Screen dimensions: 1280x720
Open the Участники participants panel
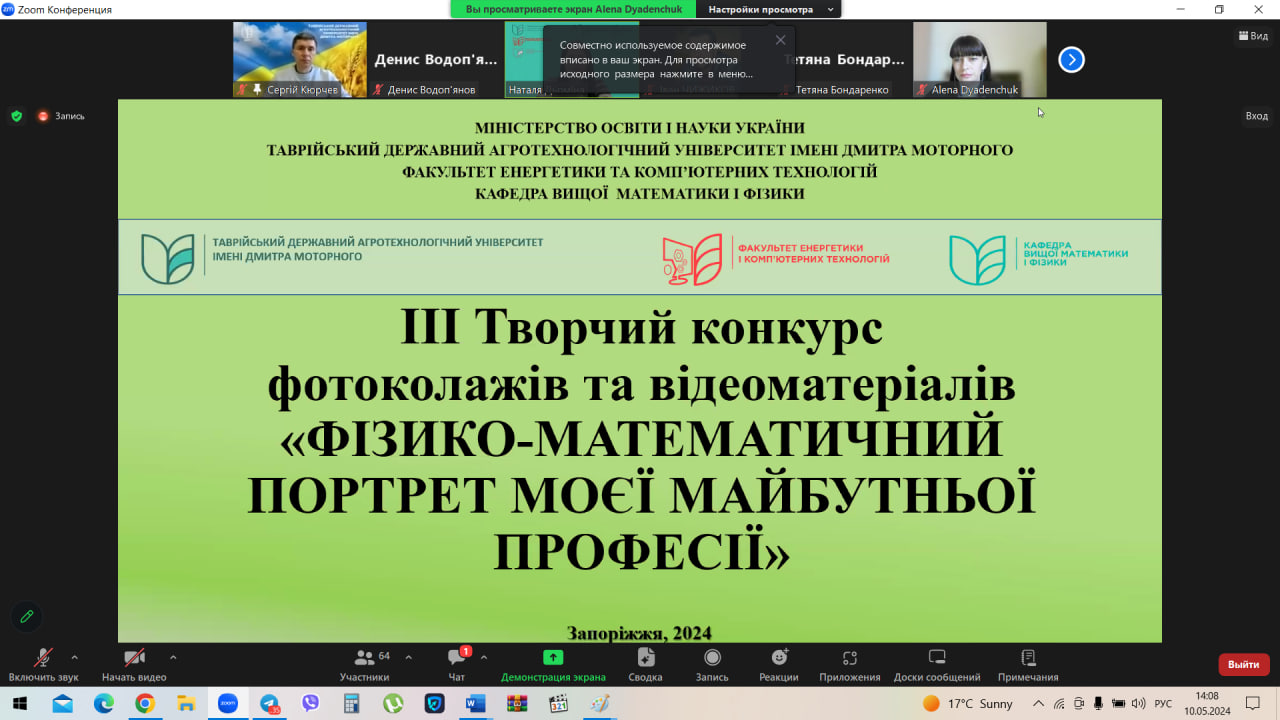click(365, 665)
